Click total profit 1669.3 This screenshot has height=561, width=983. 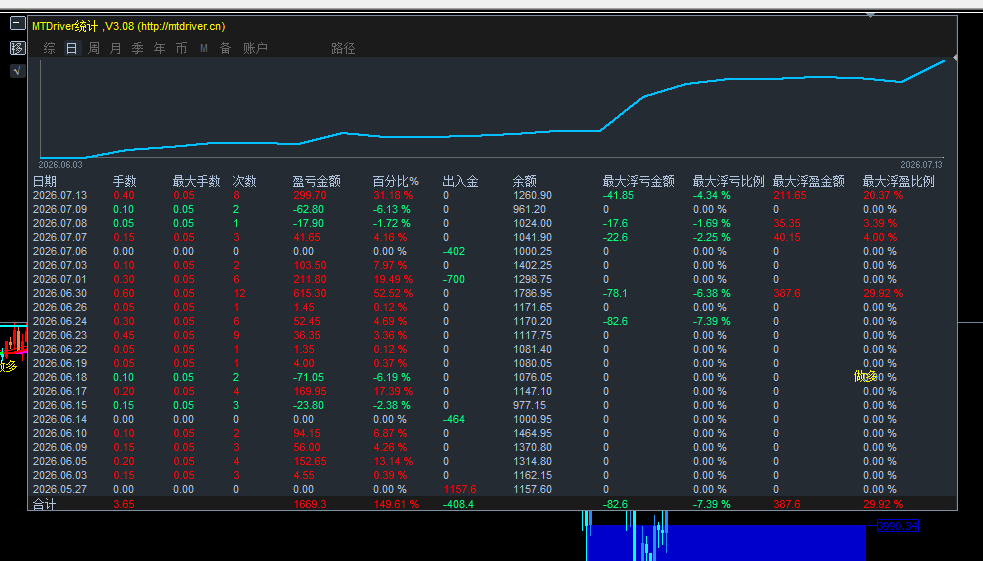pyautogui.click(x=310, y=505)
